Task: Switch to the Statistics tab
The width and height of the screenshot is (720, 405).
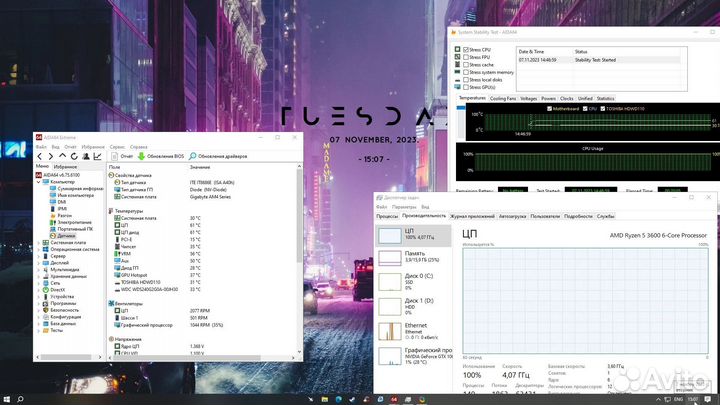Action: point(605,98)
